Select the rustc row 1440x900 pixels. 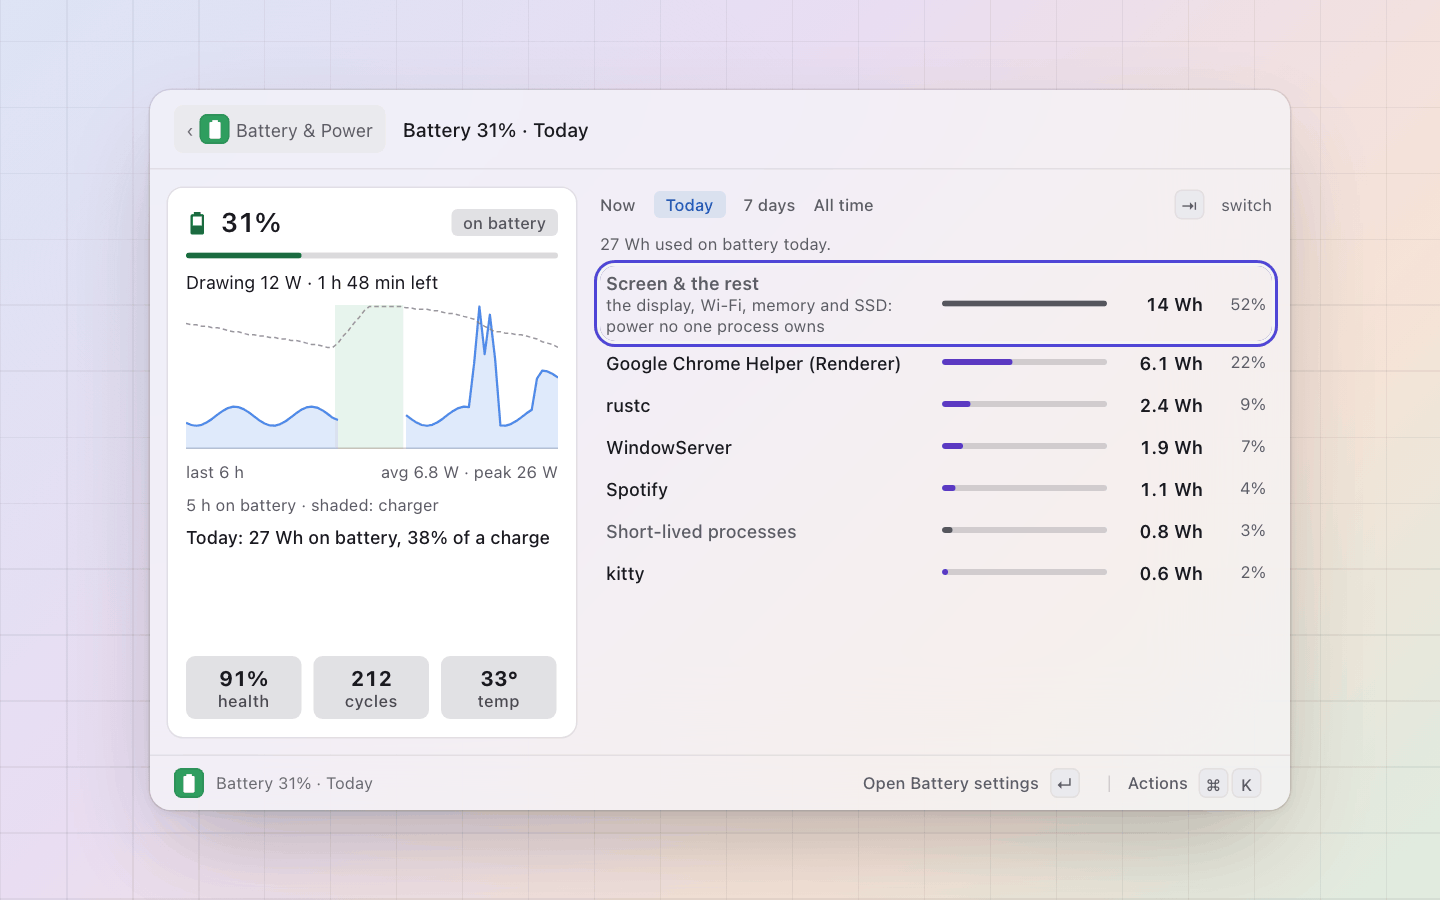936,405
